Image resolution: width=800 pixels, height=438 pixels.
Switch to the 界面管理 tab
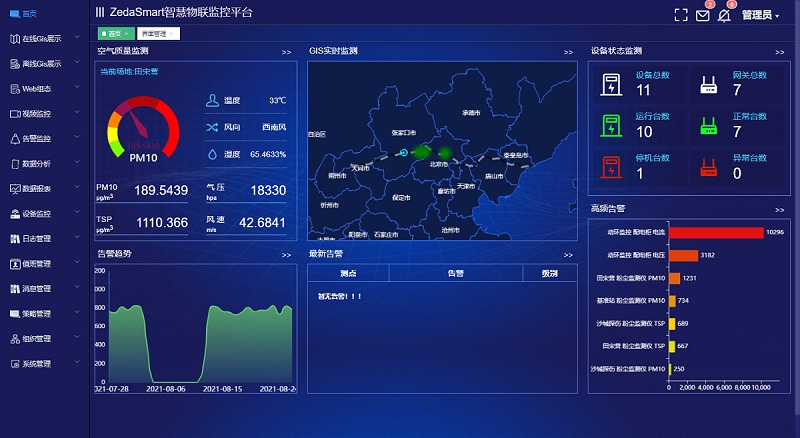tap(156, 33)
